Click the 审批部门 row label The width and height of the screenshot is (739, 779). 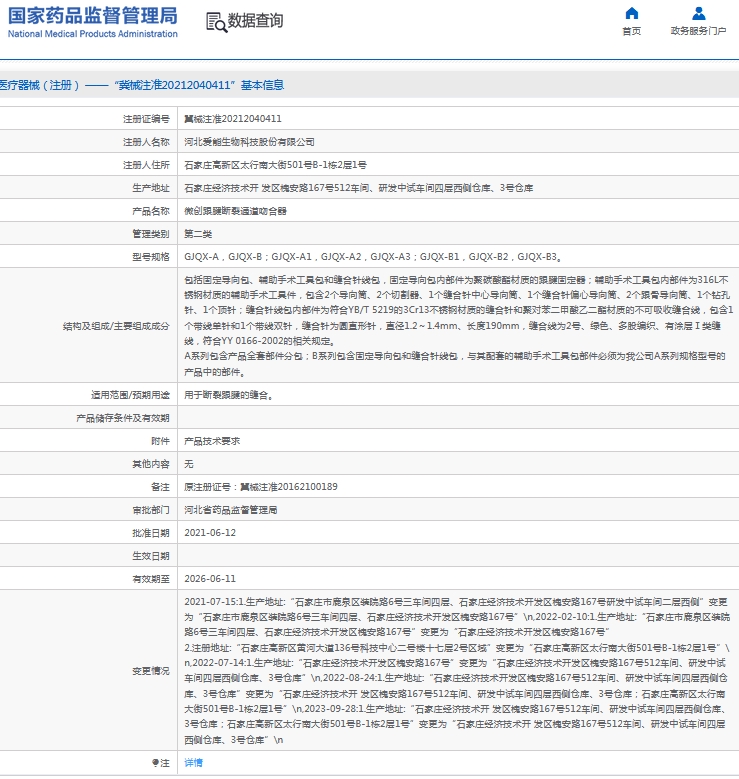(x=151, y=510)
